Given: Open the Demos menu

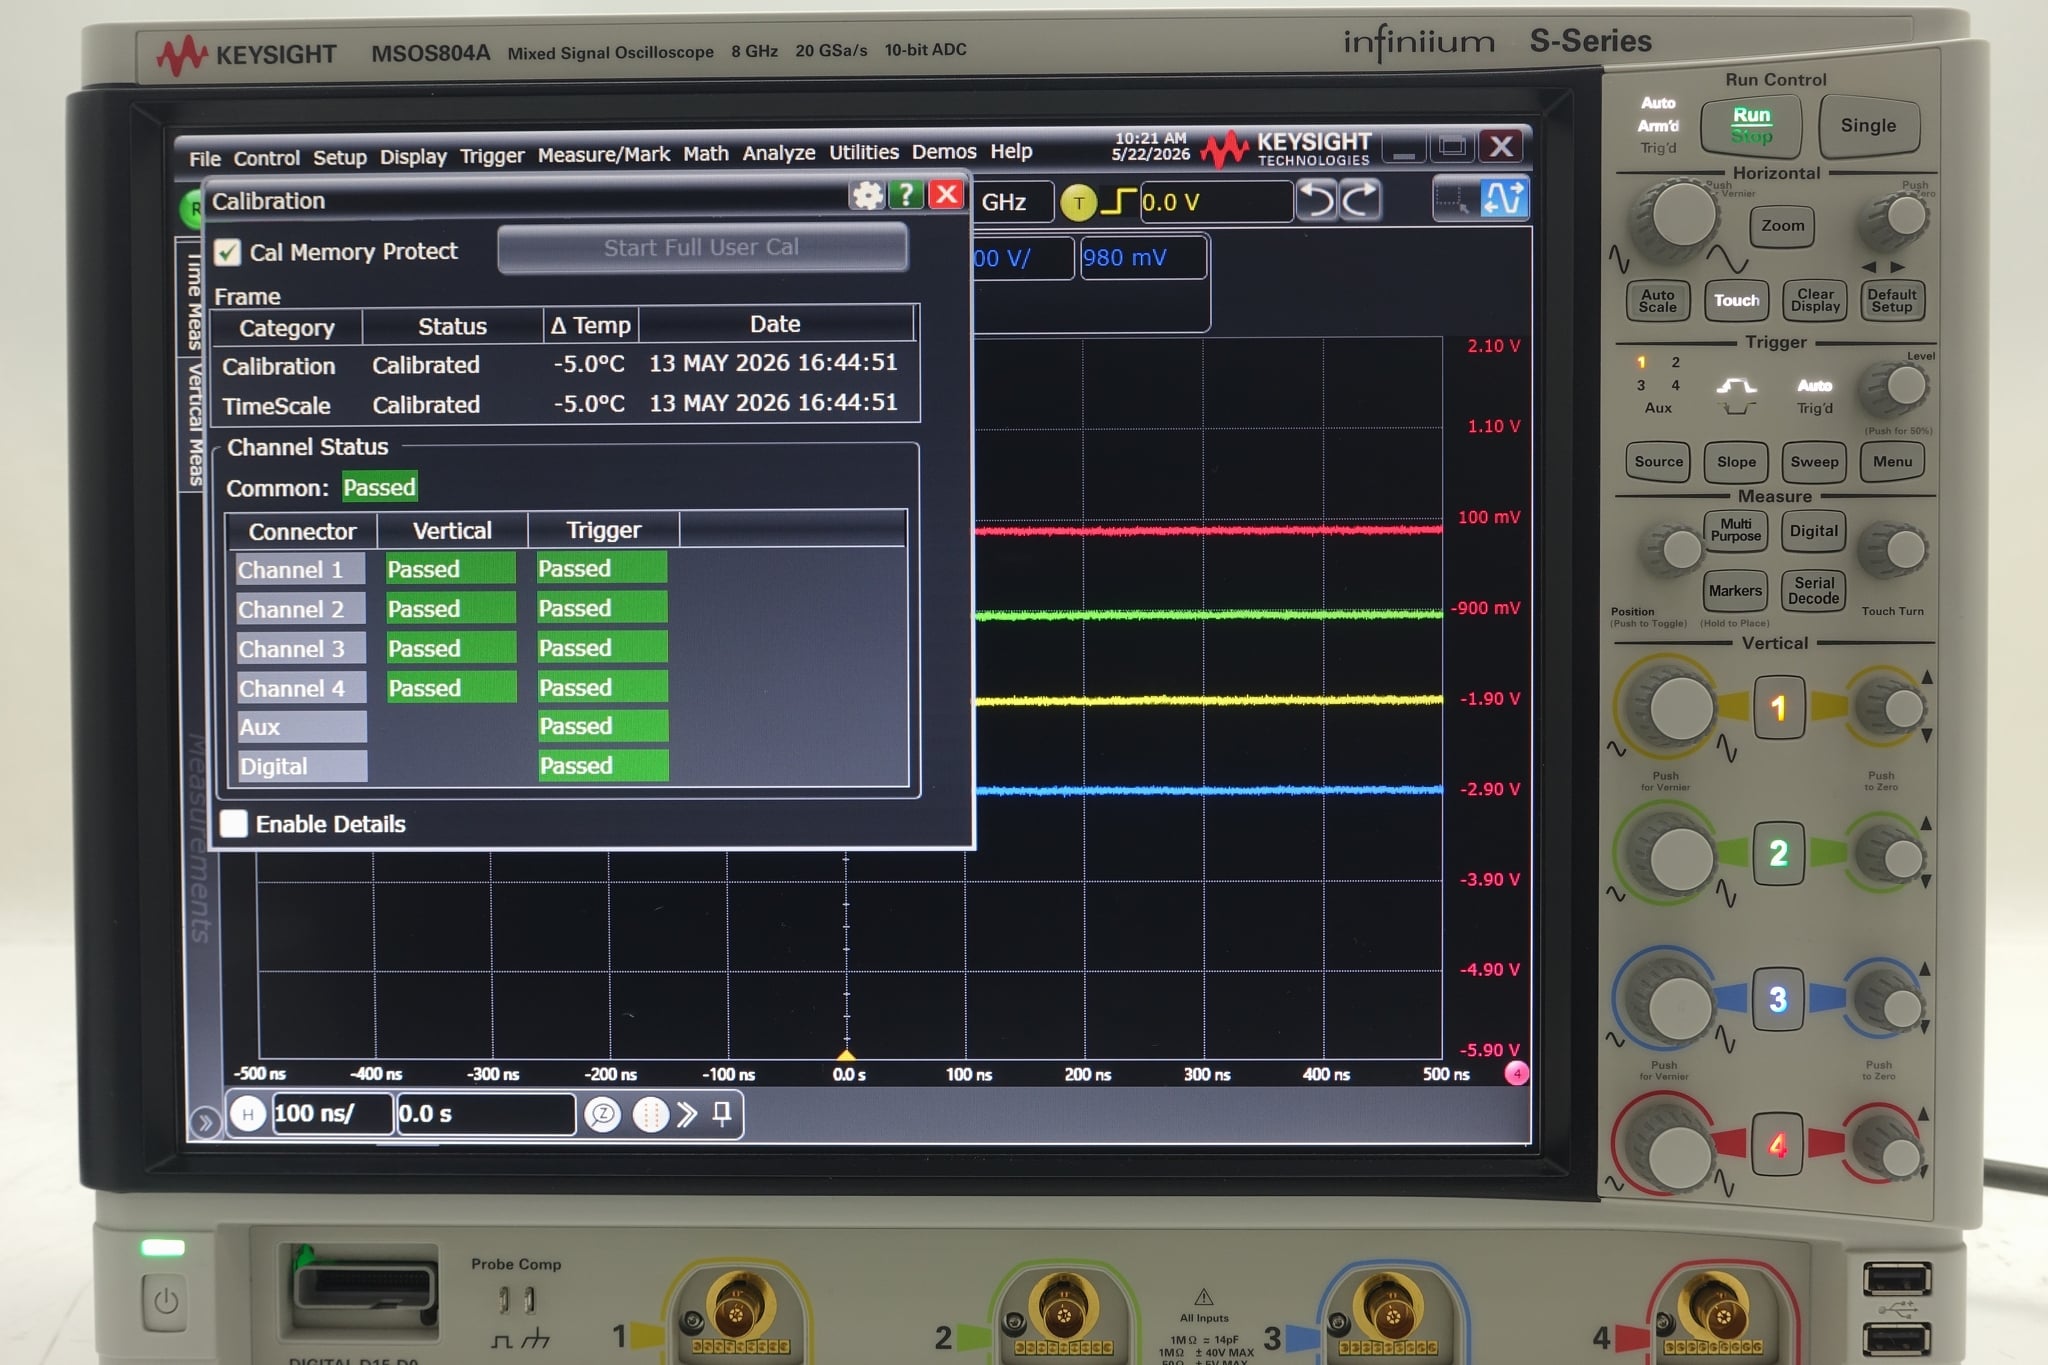Looking at the screenshot, I should (943, 151).
